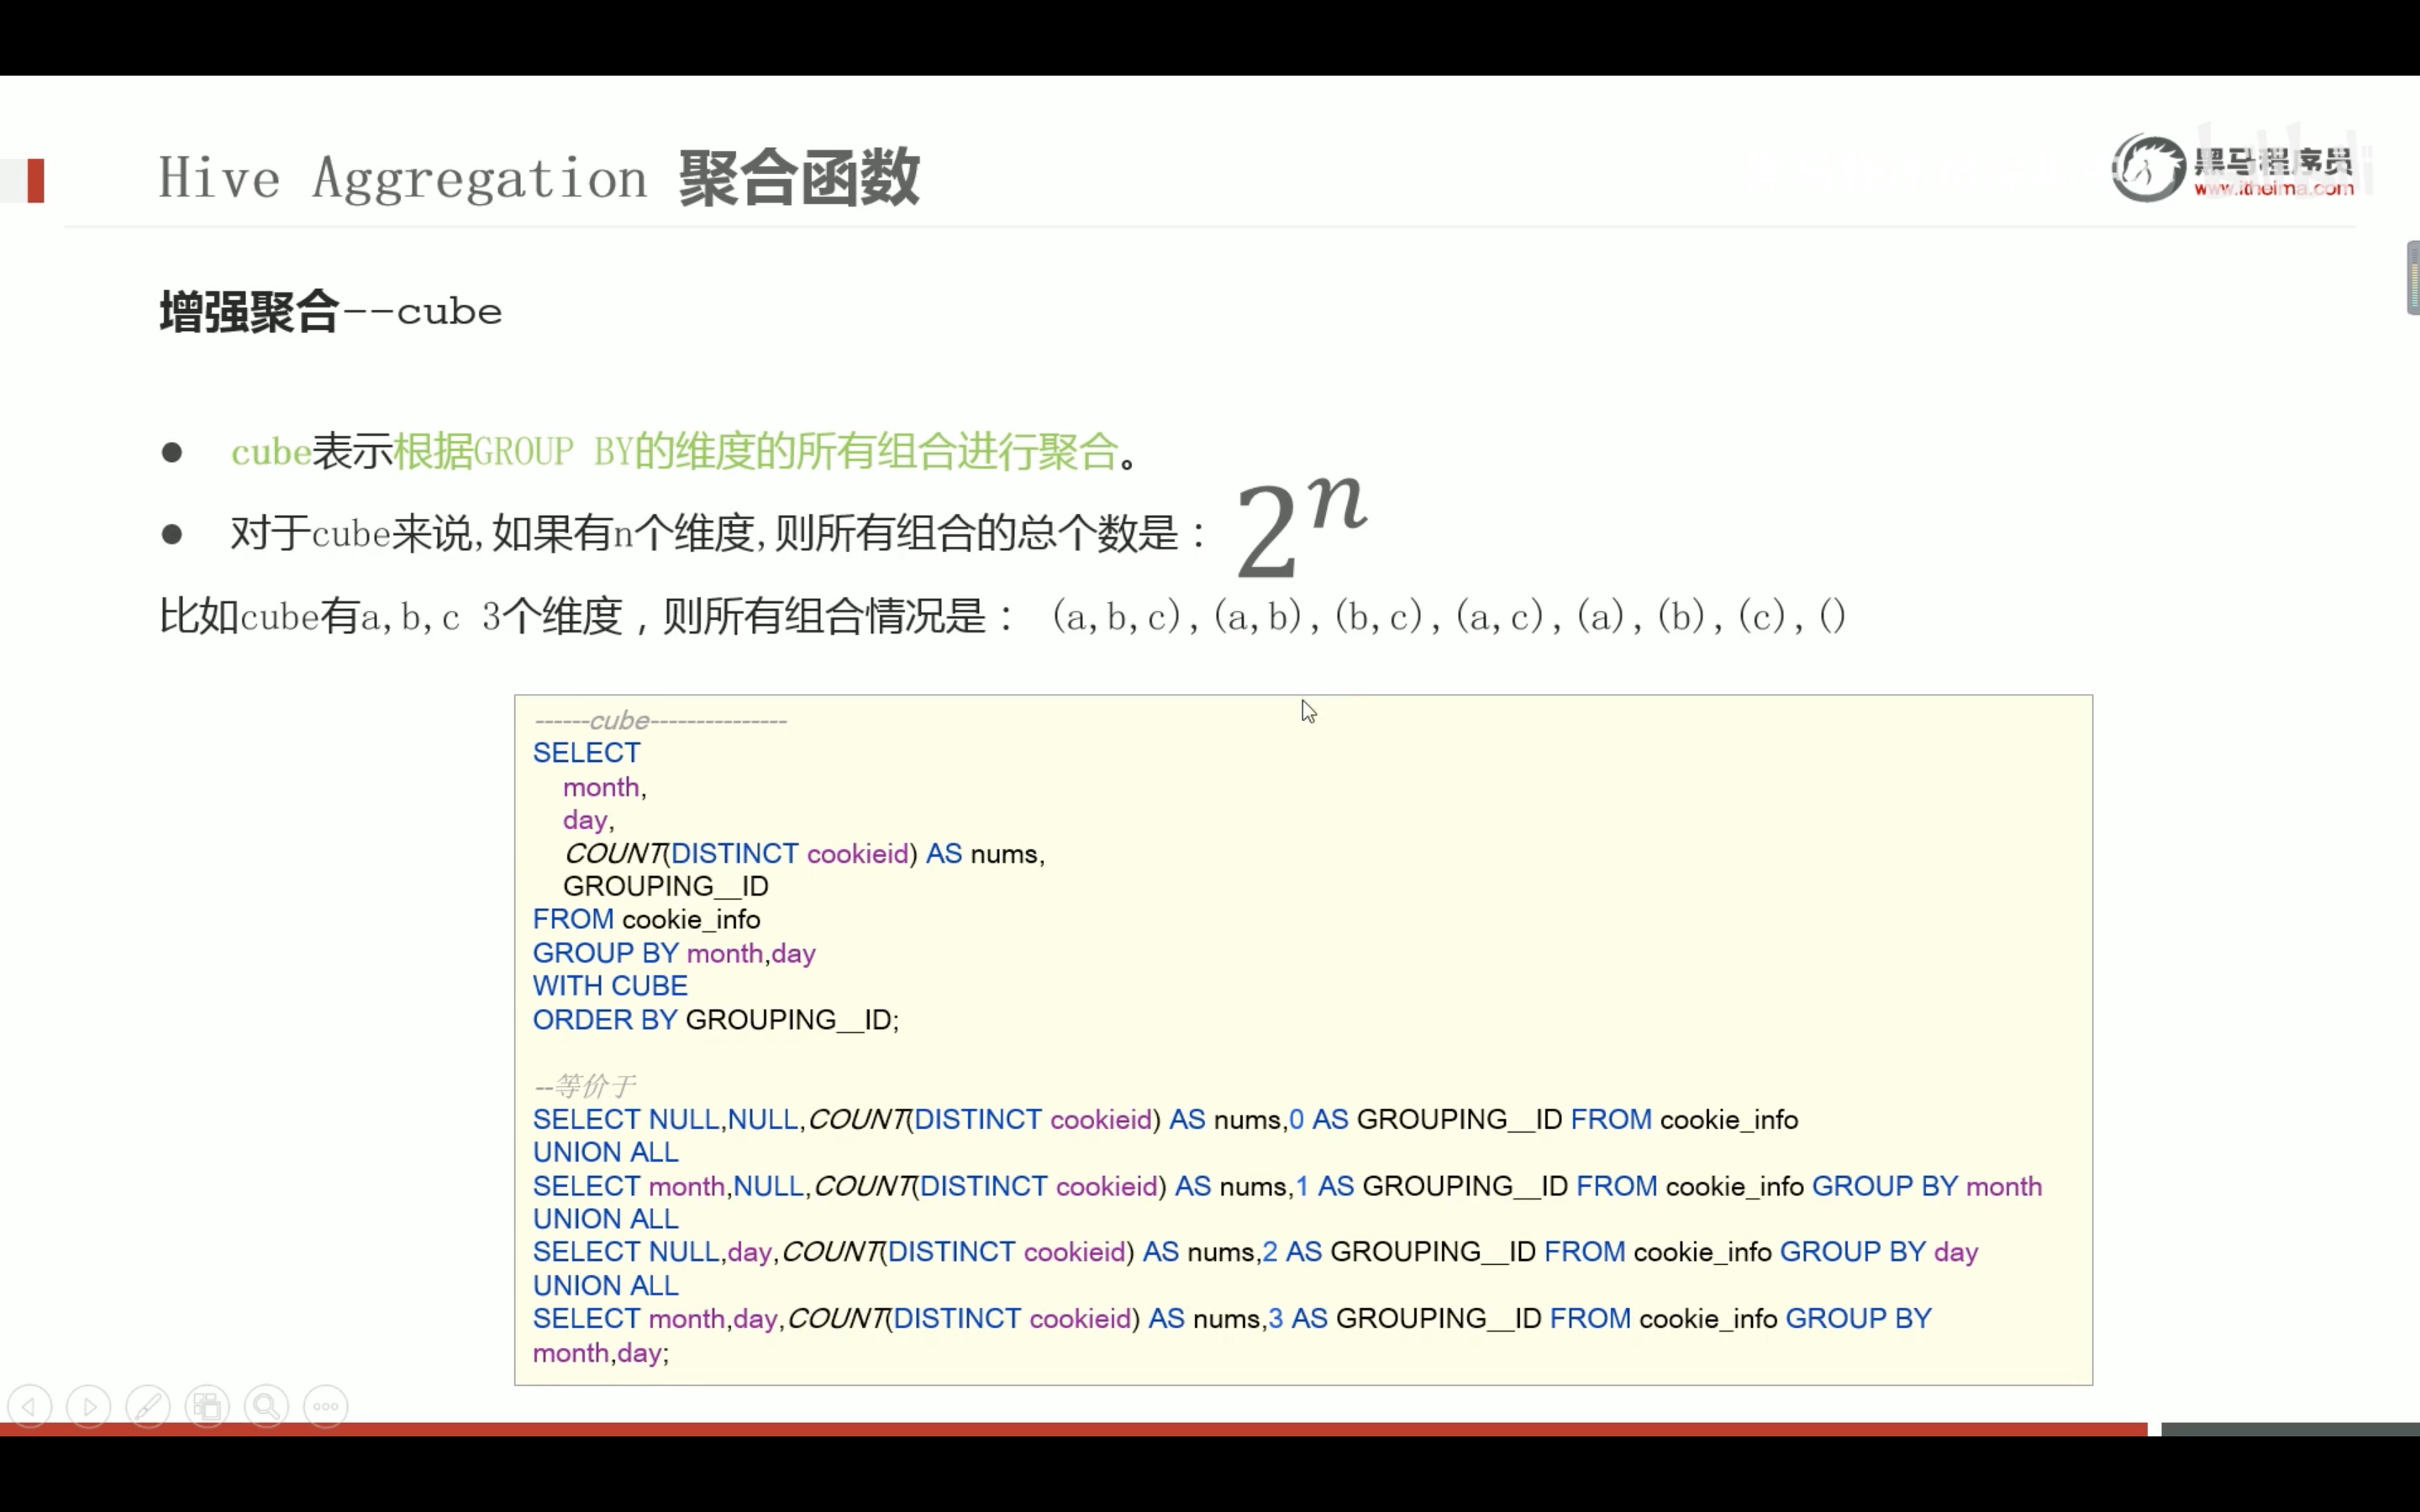Click the 'GROUP BY month,day' line

pos(675,954)
